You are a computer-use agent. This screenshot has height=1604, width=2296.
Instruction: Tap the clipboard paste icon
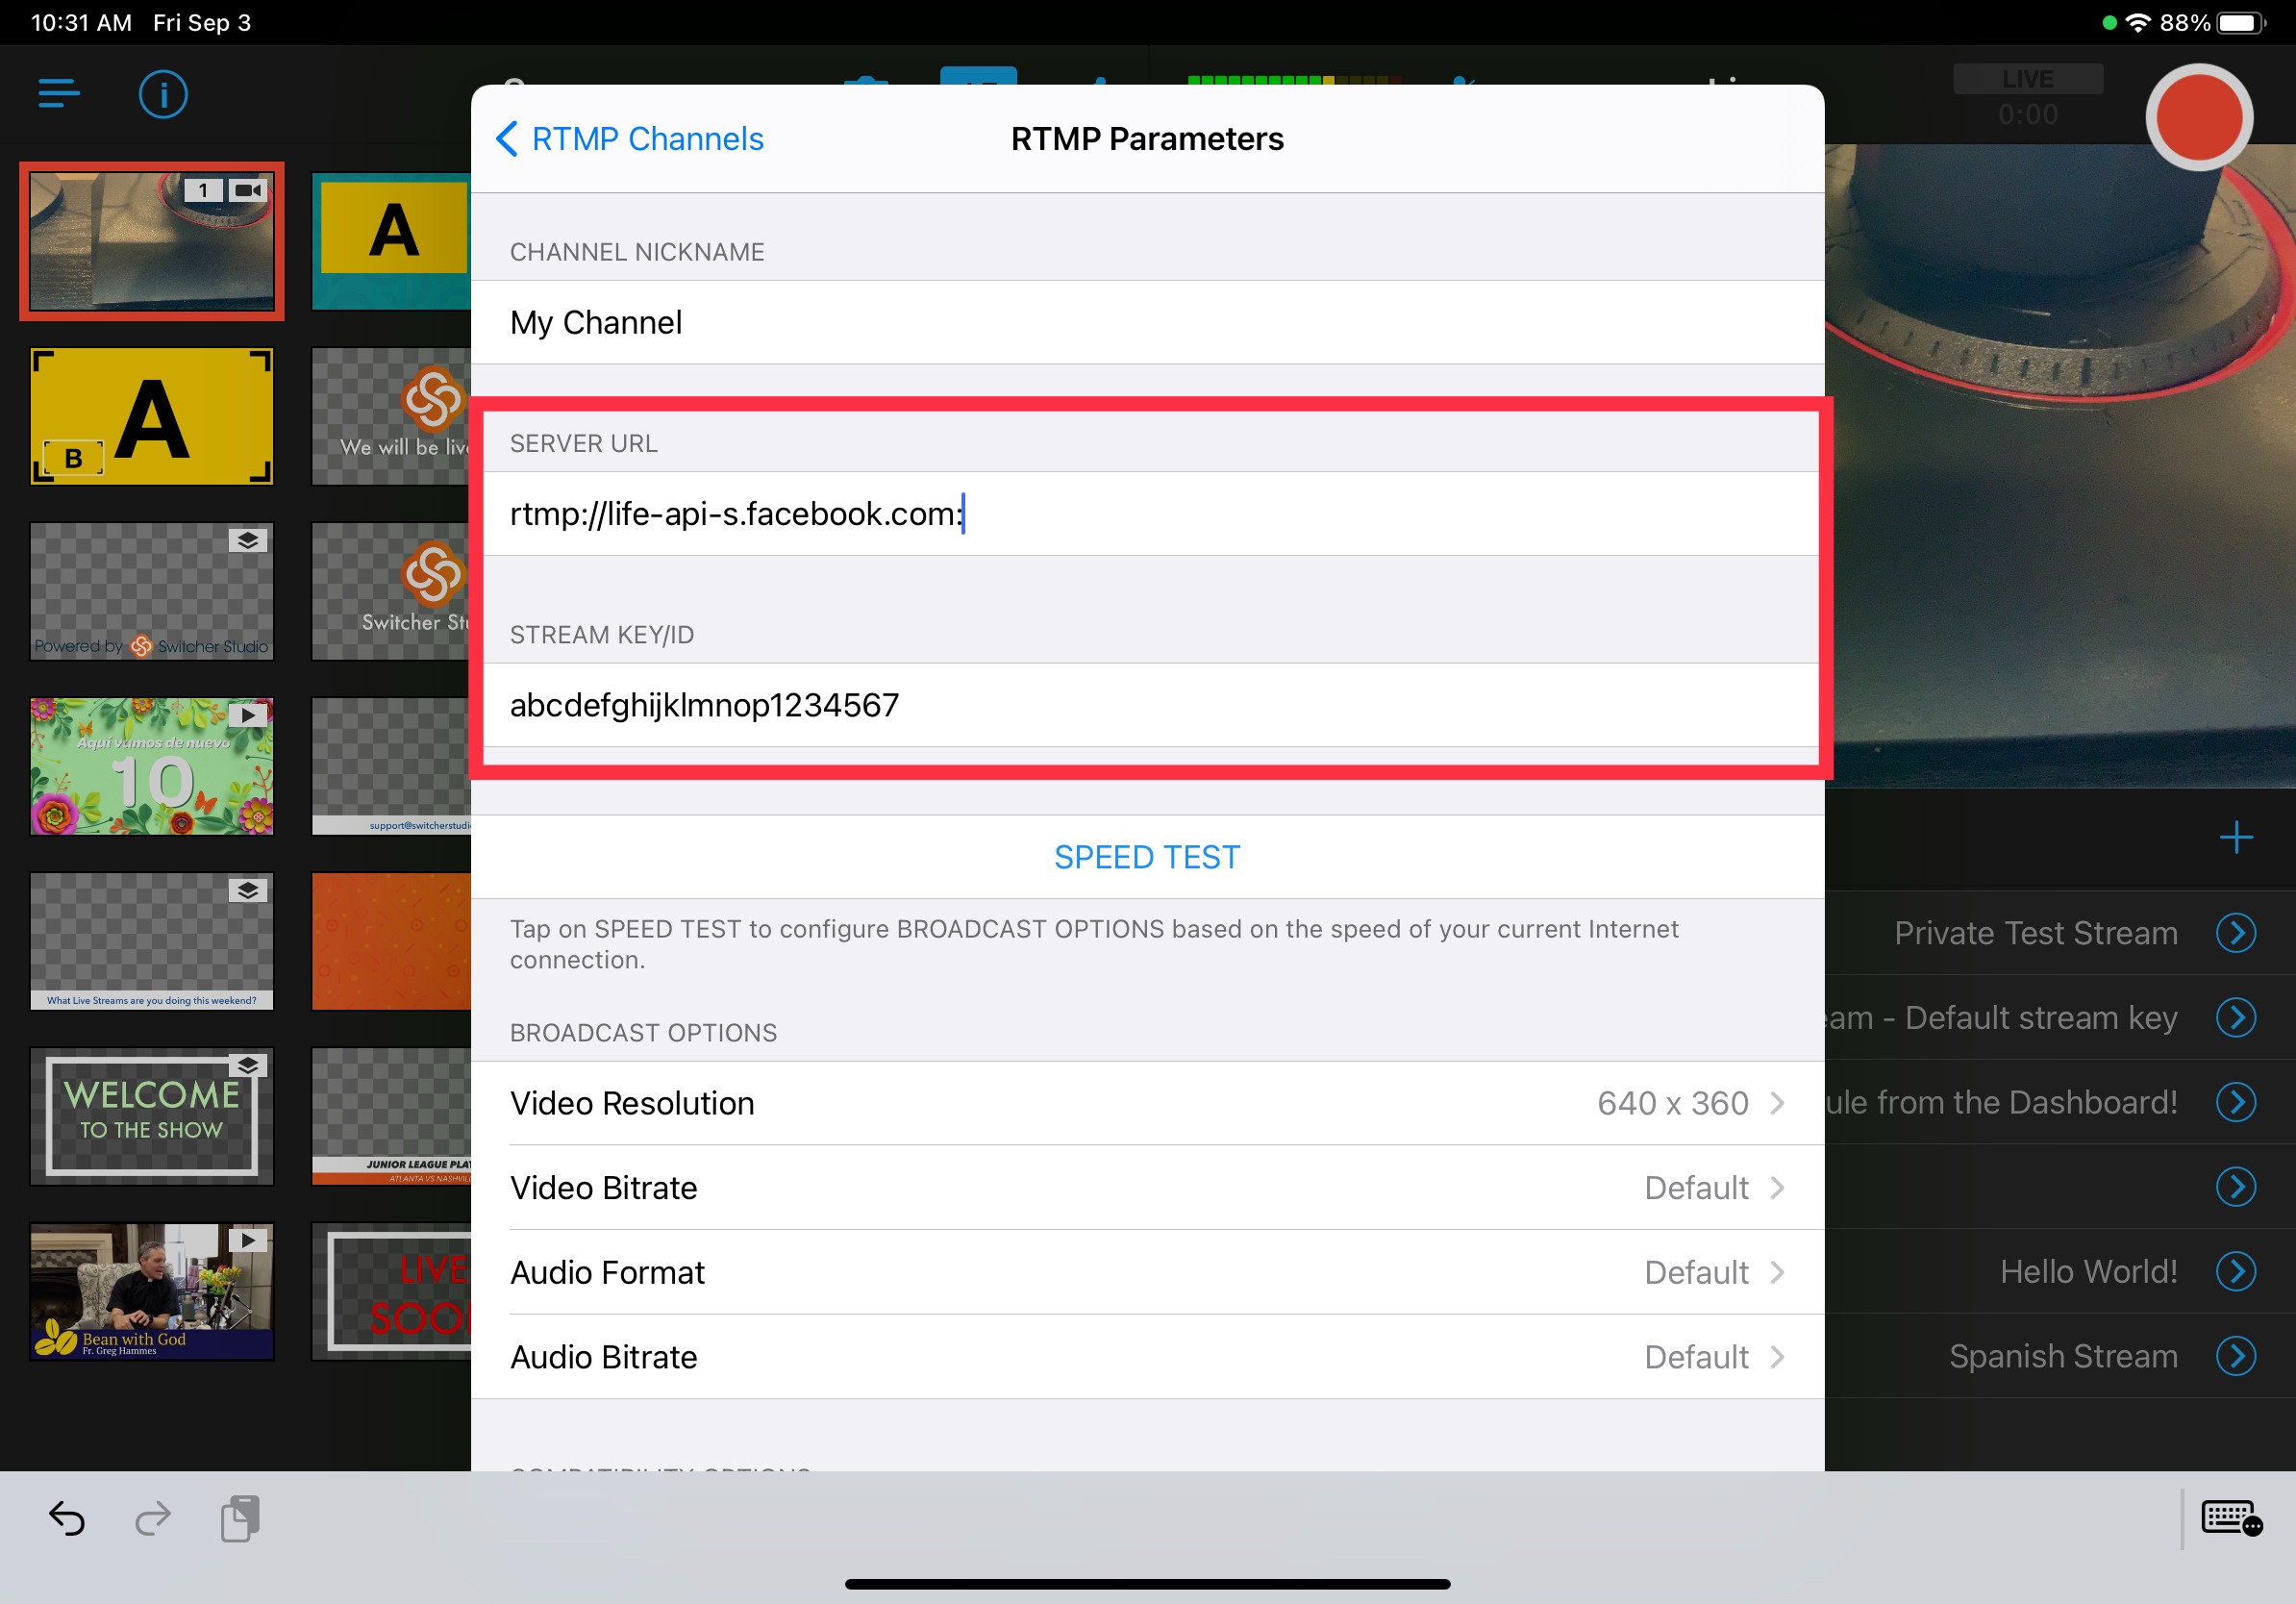point(240,1519)
